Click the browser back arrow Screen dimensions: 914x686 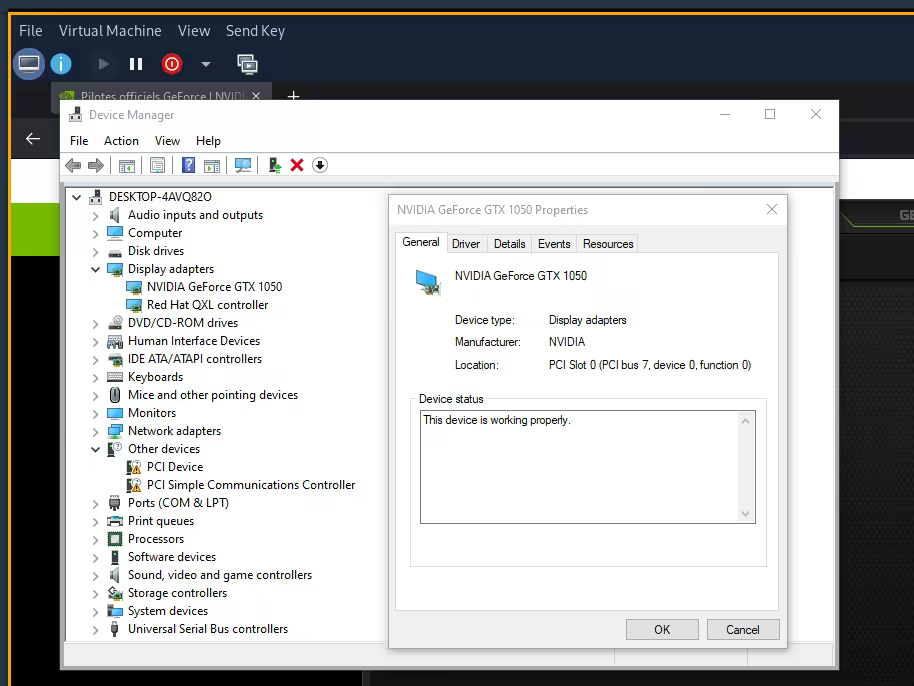(33, 139)
